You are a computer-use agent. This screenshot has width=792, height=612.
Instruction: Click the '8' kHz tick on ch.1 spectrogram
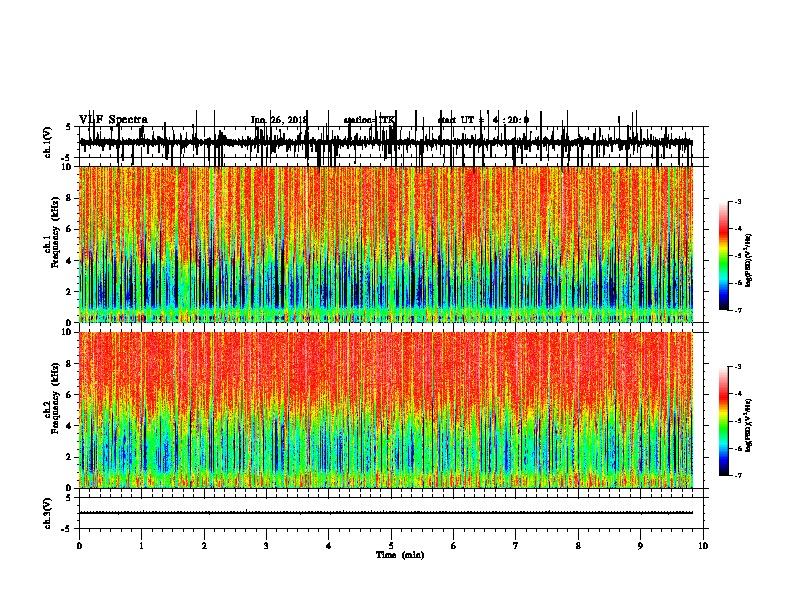pos(70,198)
